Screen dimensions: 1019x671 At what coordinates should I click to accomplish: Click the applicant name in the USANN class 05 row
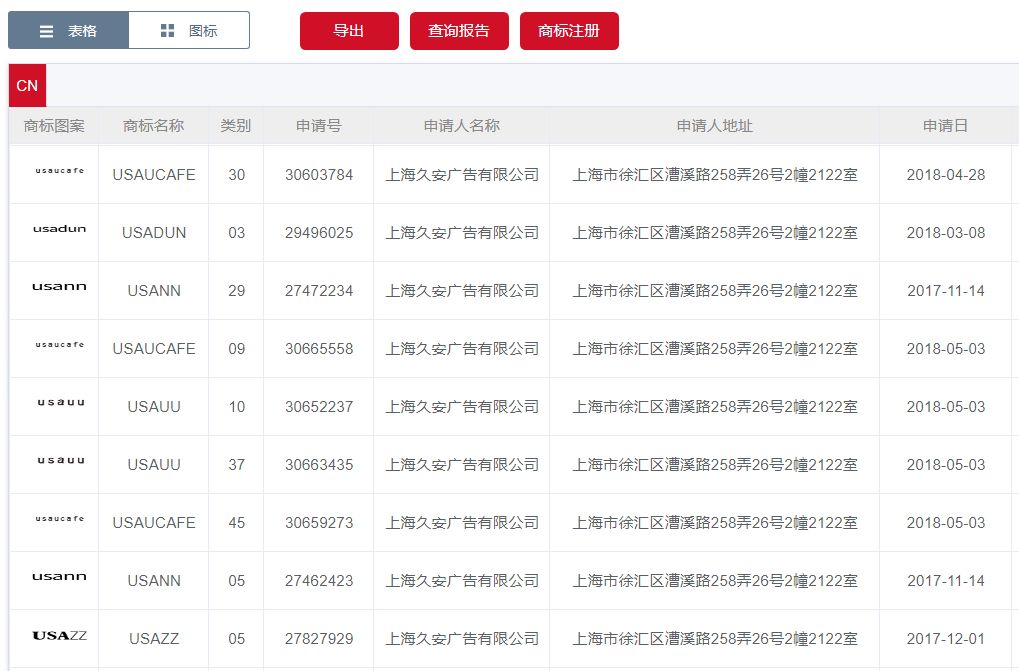(462, 581)
